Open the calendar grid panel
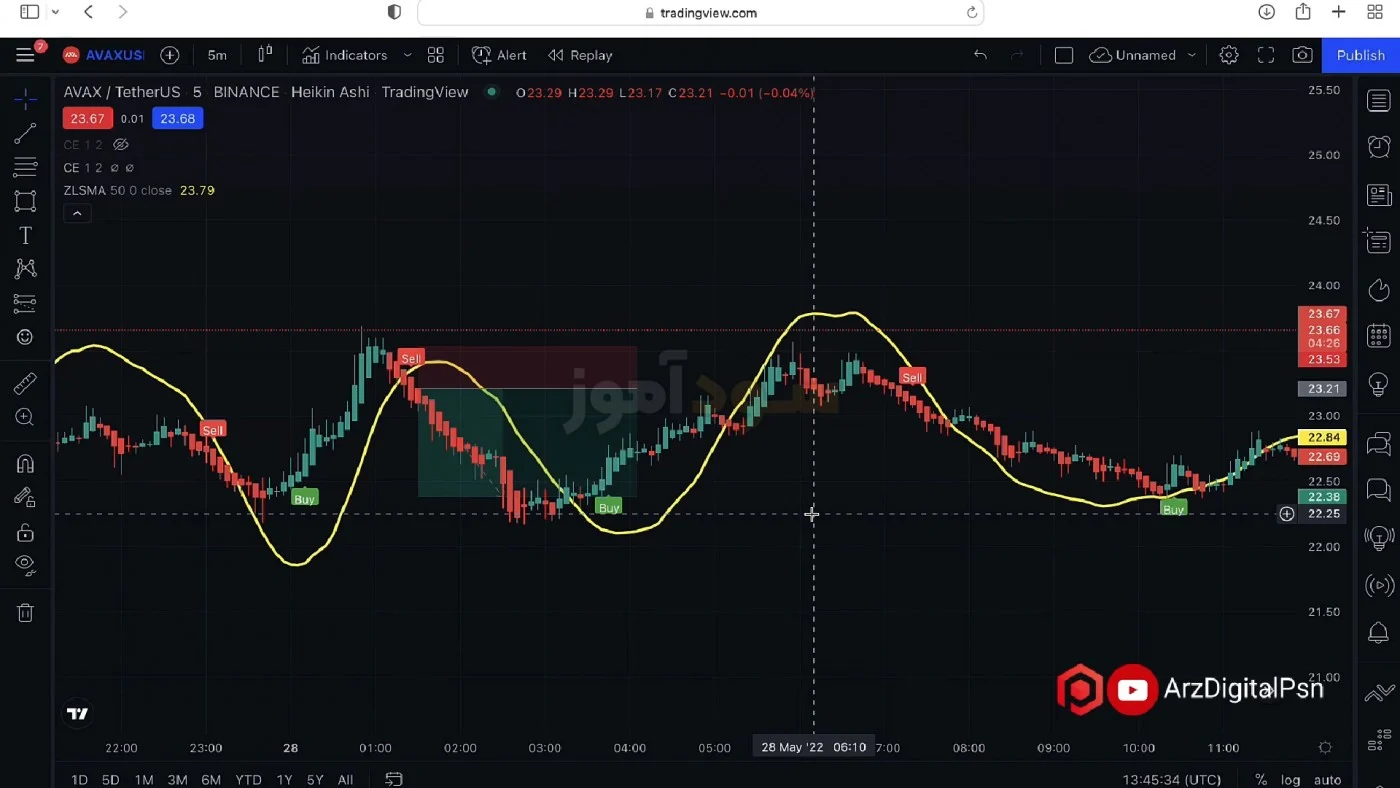1400x788 pixels. tap(1379, 337)
